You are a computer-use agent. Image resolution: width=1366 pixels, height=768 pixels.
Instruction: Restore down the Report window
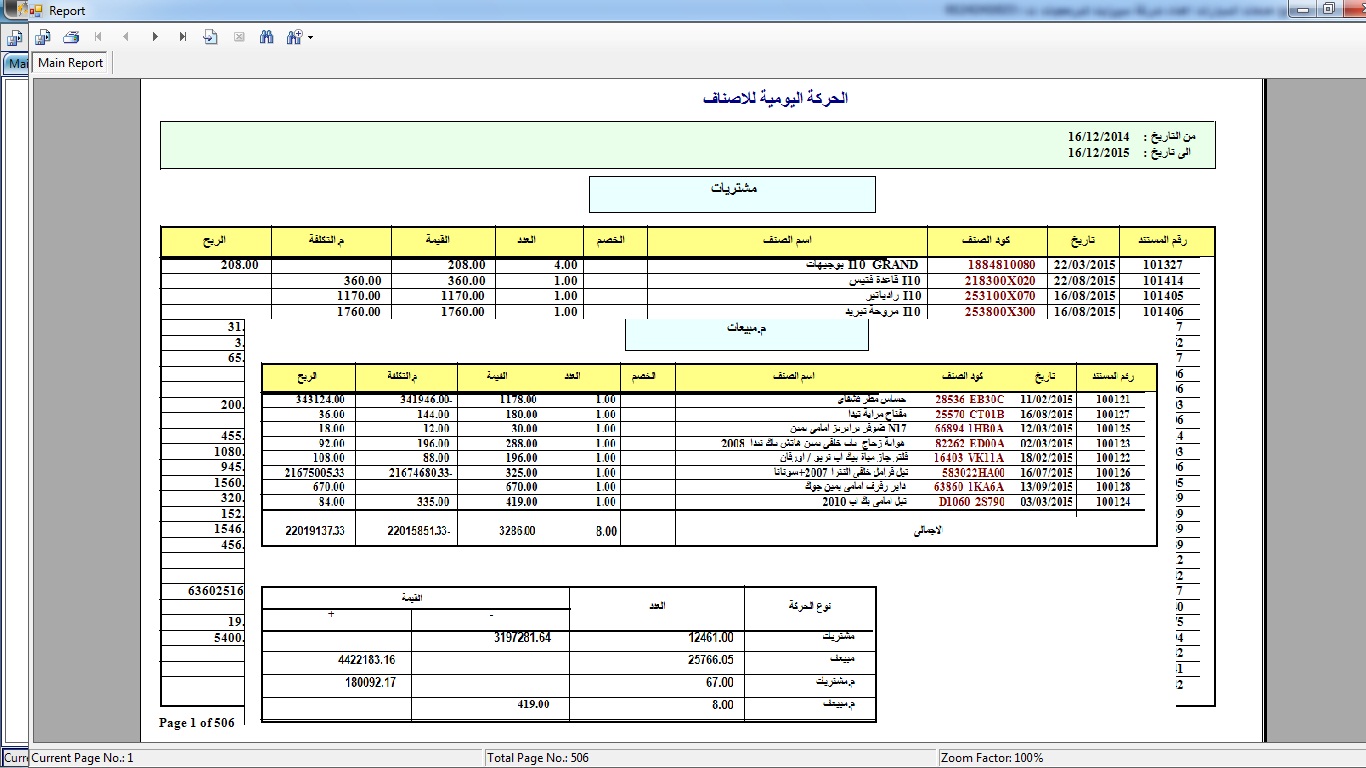[1328, 9]
